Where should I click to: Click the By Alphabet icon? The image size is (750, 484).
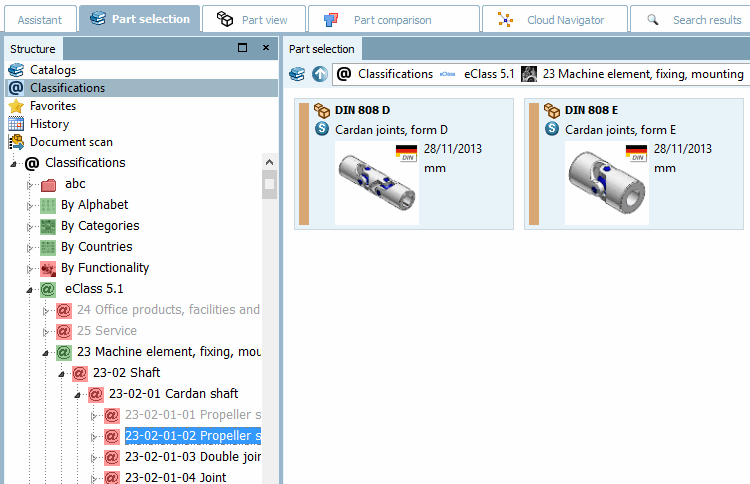click(x=48, y=206)
